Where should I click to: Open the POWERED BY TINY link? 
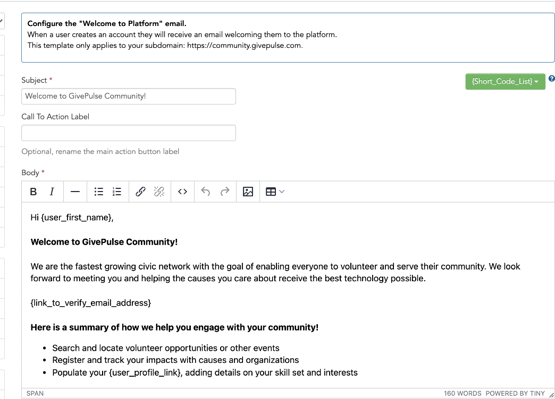tap(515, 393)
